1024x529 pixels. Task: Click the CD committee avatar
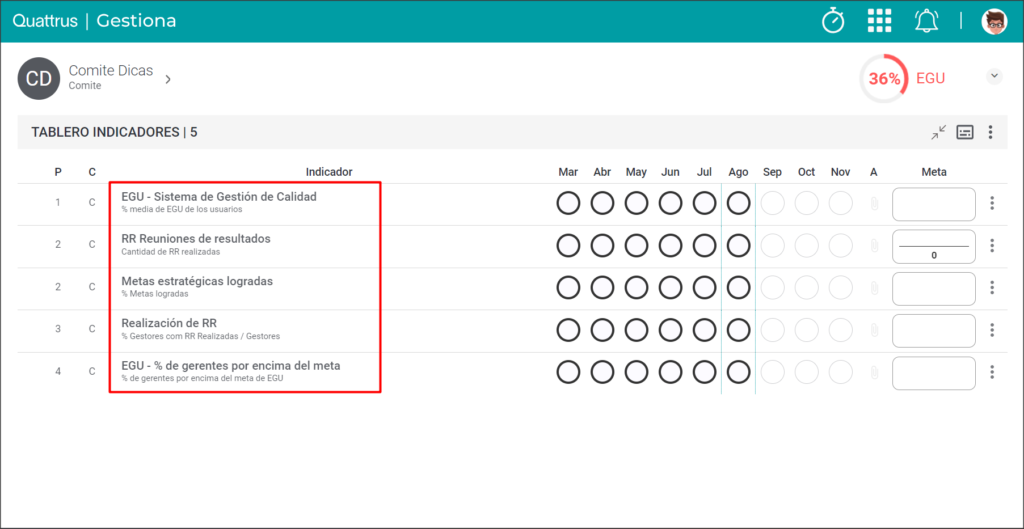tap(39, 78)
